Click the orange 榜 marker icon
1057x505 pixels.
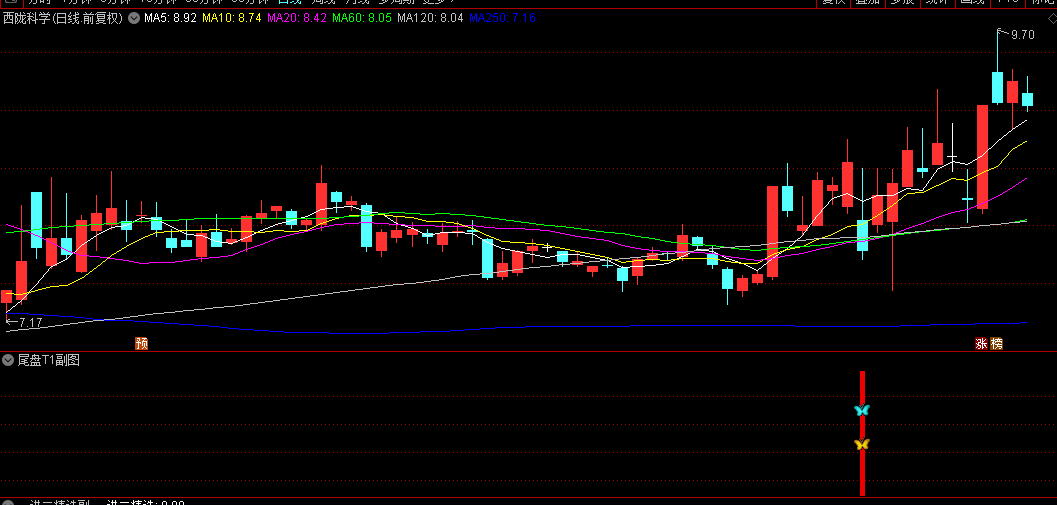[996, 343]
